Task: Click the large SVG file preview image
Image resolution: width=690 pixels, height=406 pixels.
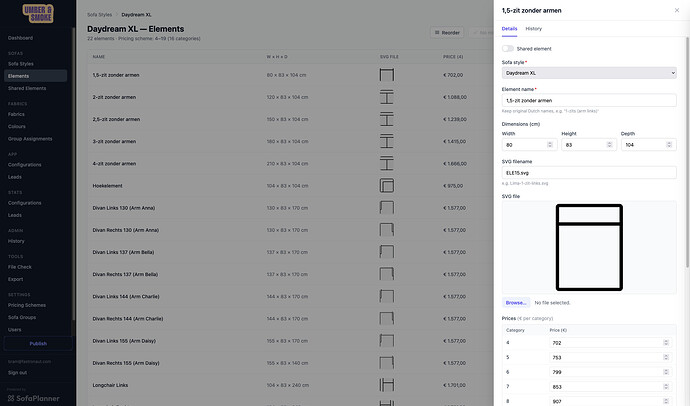Action: pos(589,247)
